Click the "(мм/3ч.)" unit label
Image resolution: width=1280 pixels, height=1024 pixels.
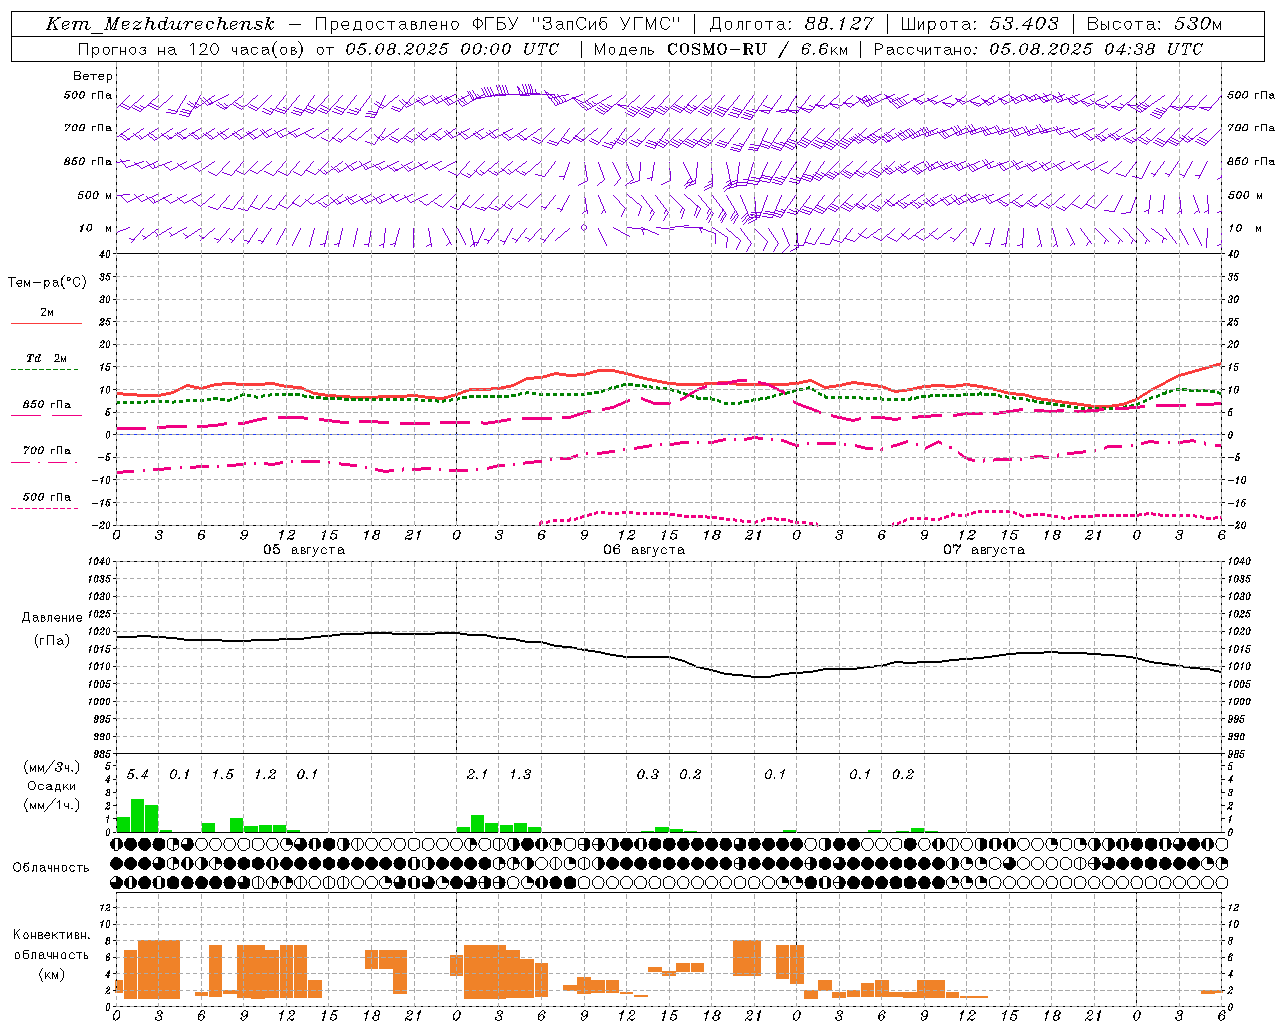[x=52, y=767]
